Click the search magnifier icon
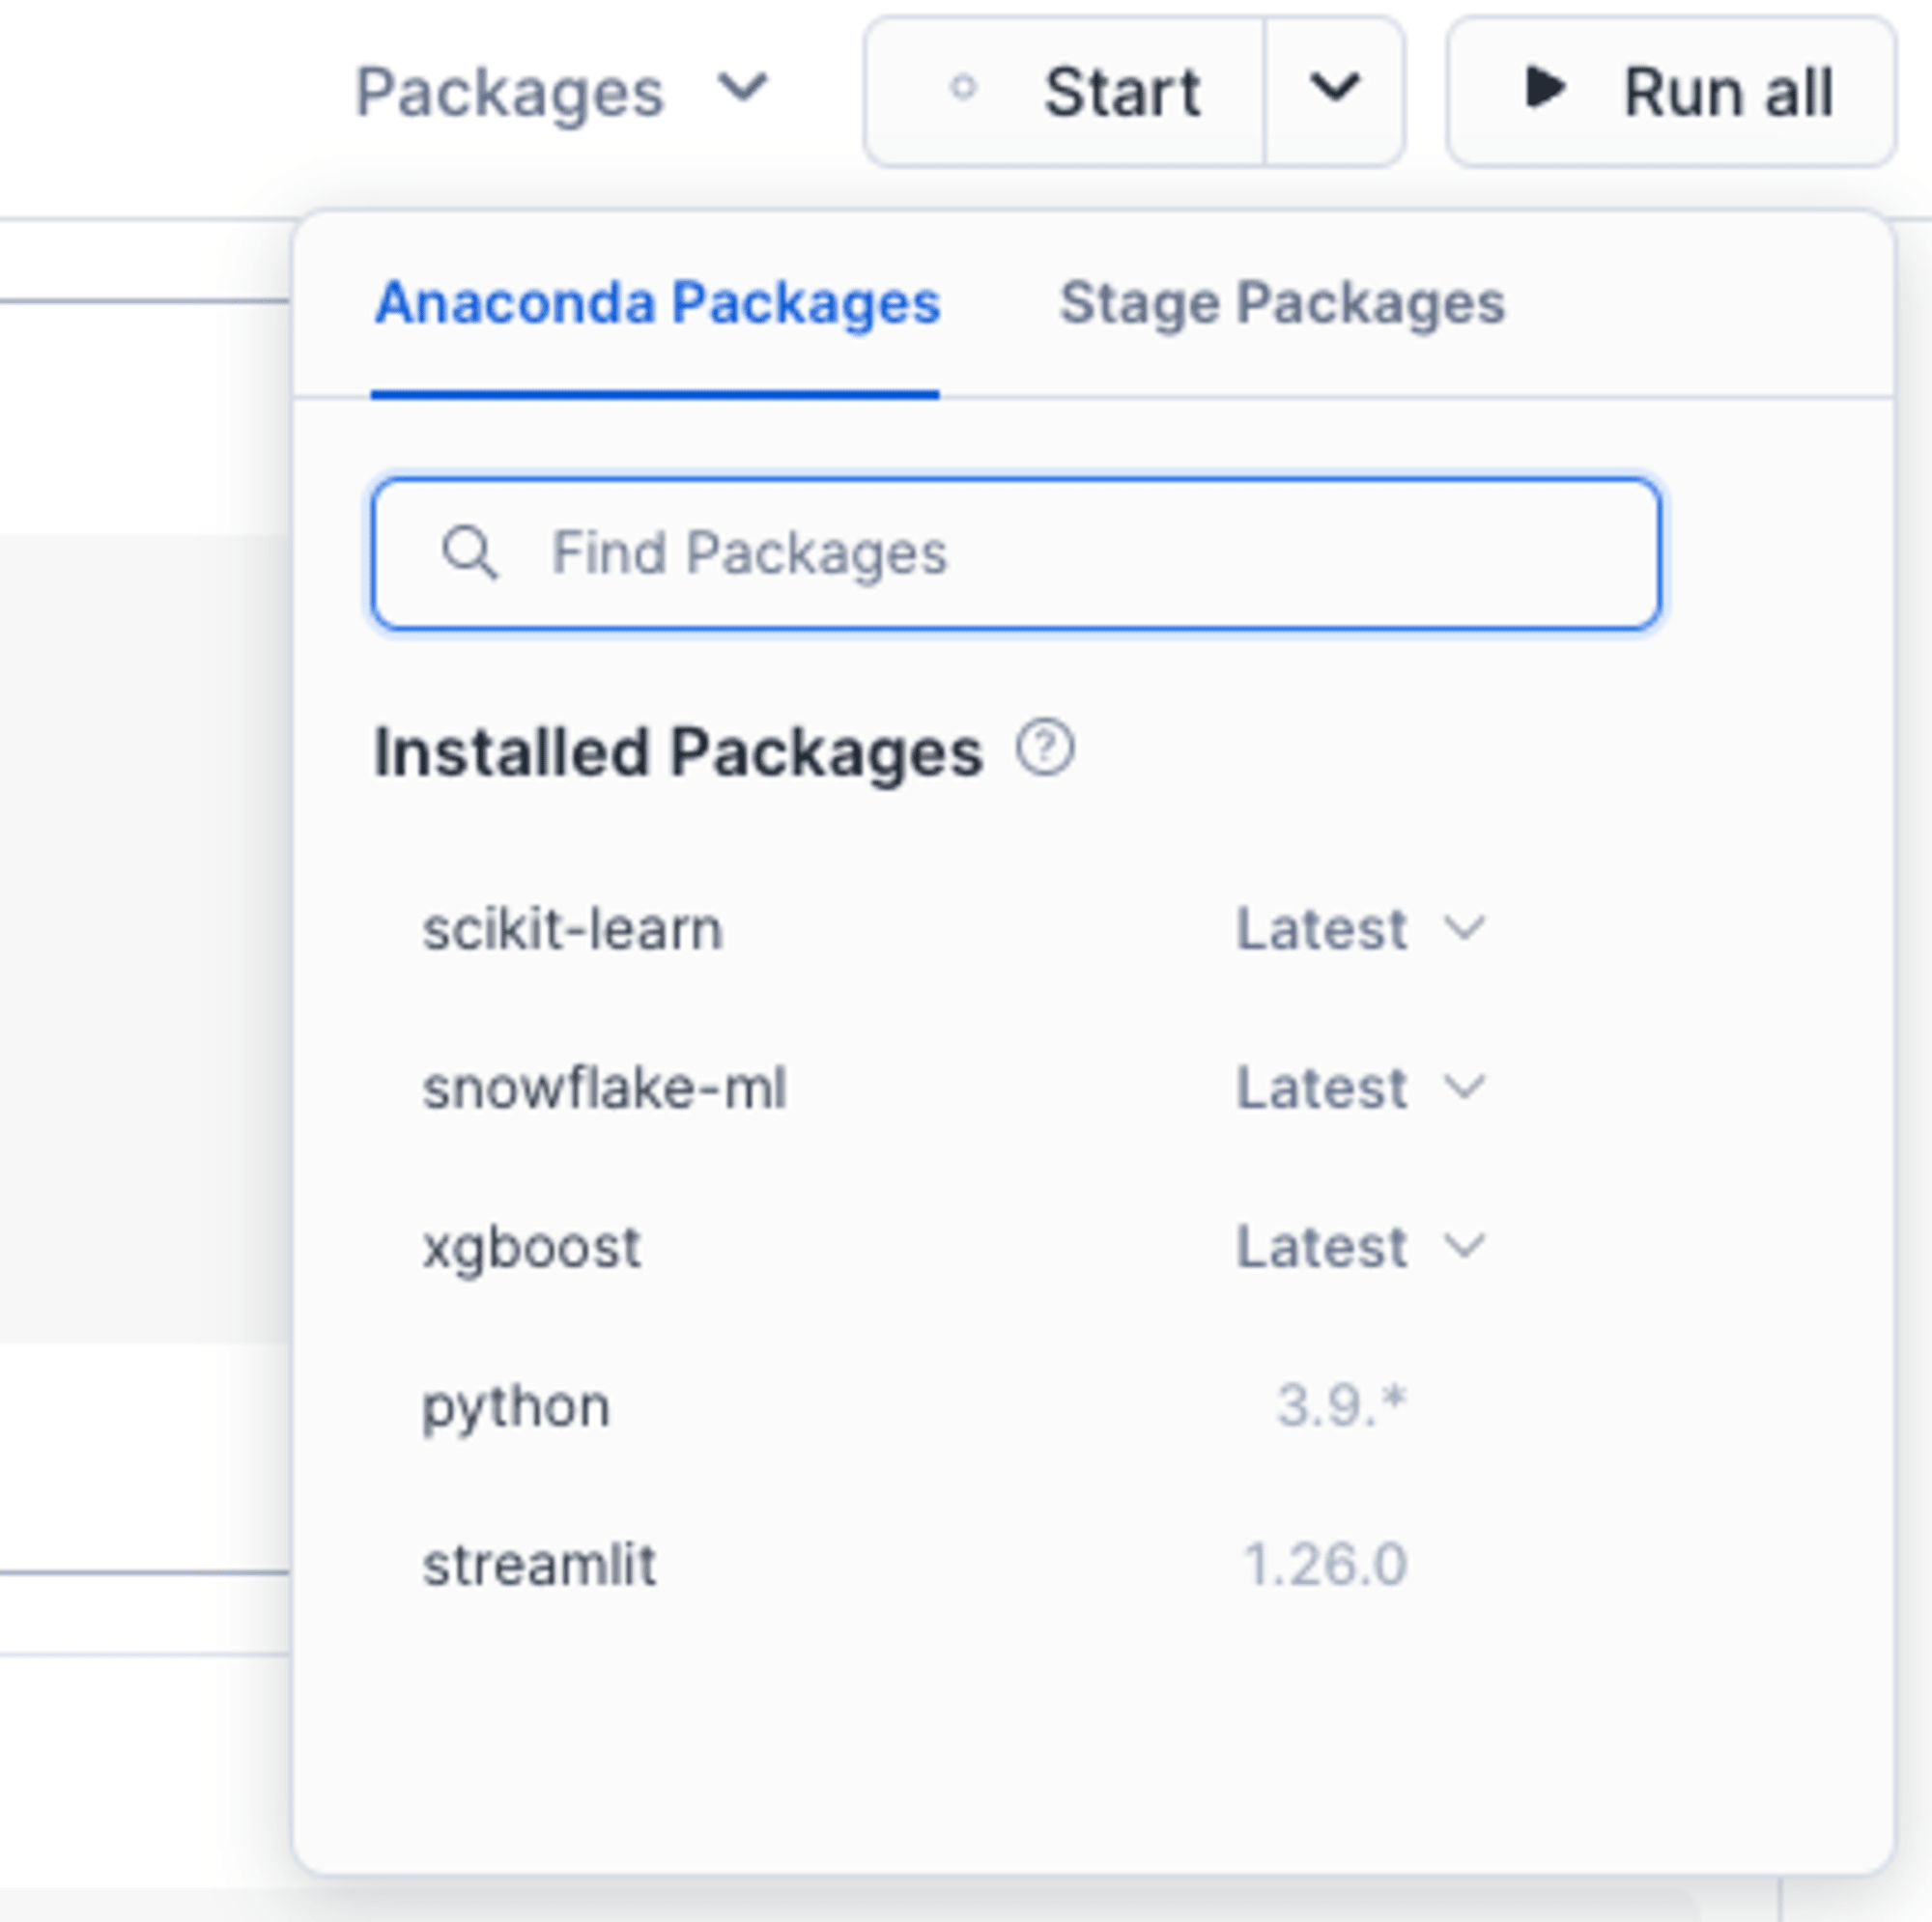1932x1922 pixels. click(469, 553)
